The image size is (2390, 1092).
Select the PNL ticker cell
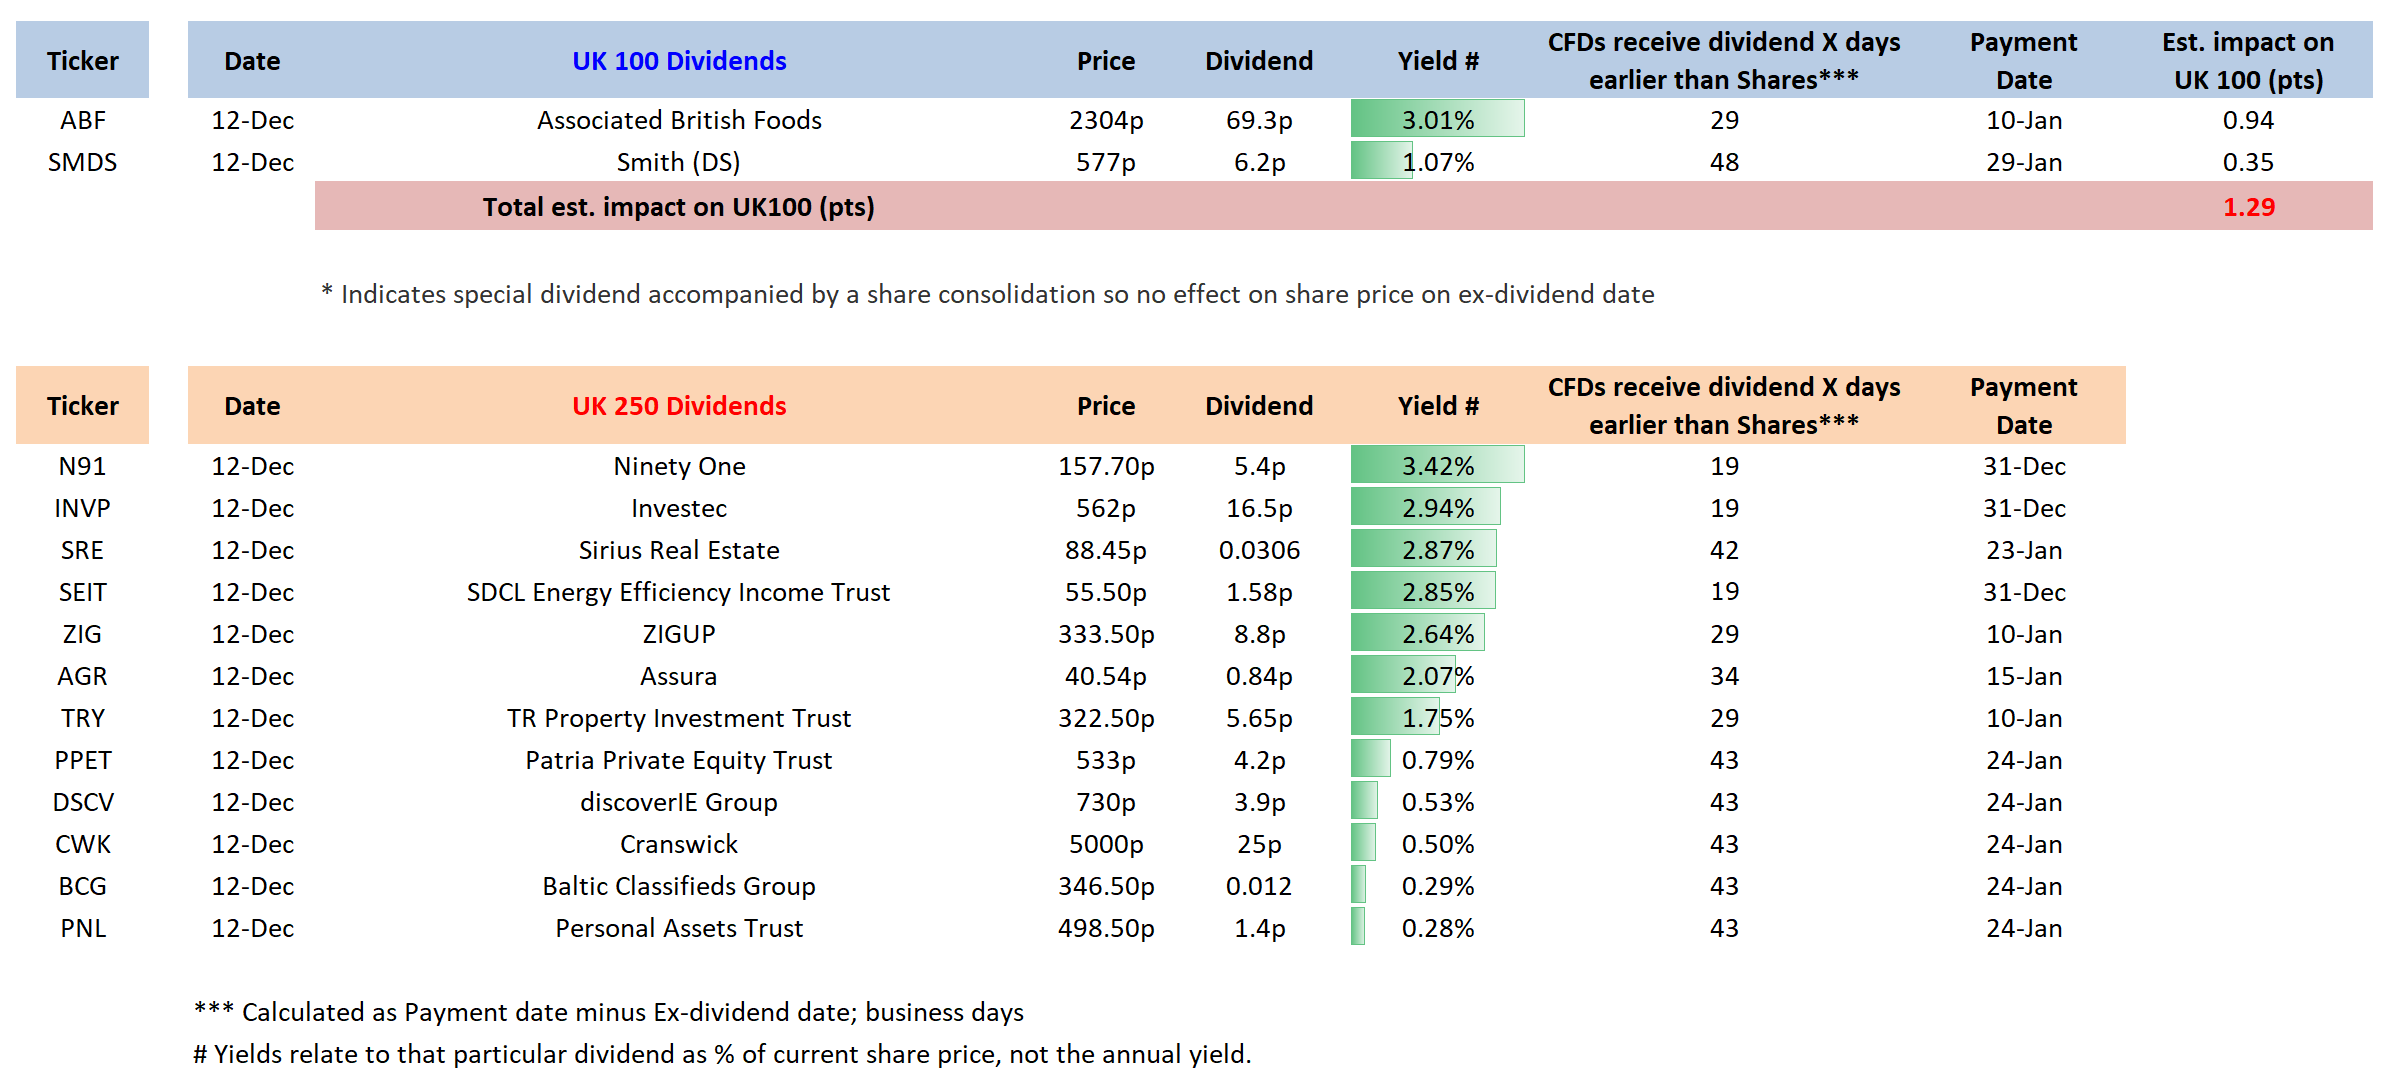(82, 928)
